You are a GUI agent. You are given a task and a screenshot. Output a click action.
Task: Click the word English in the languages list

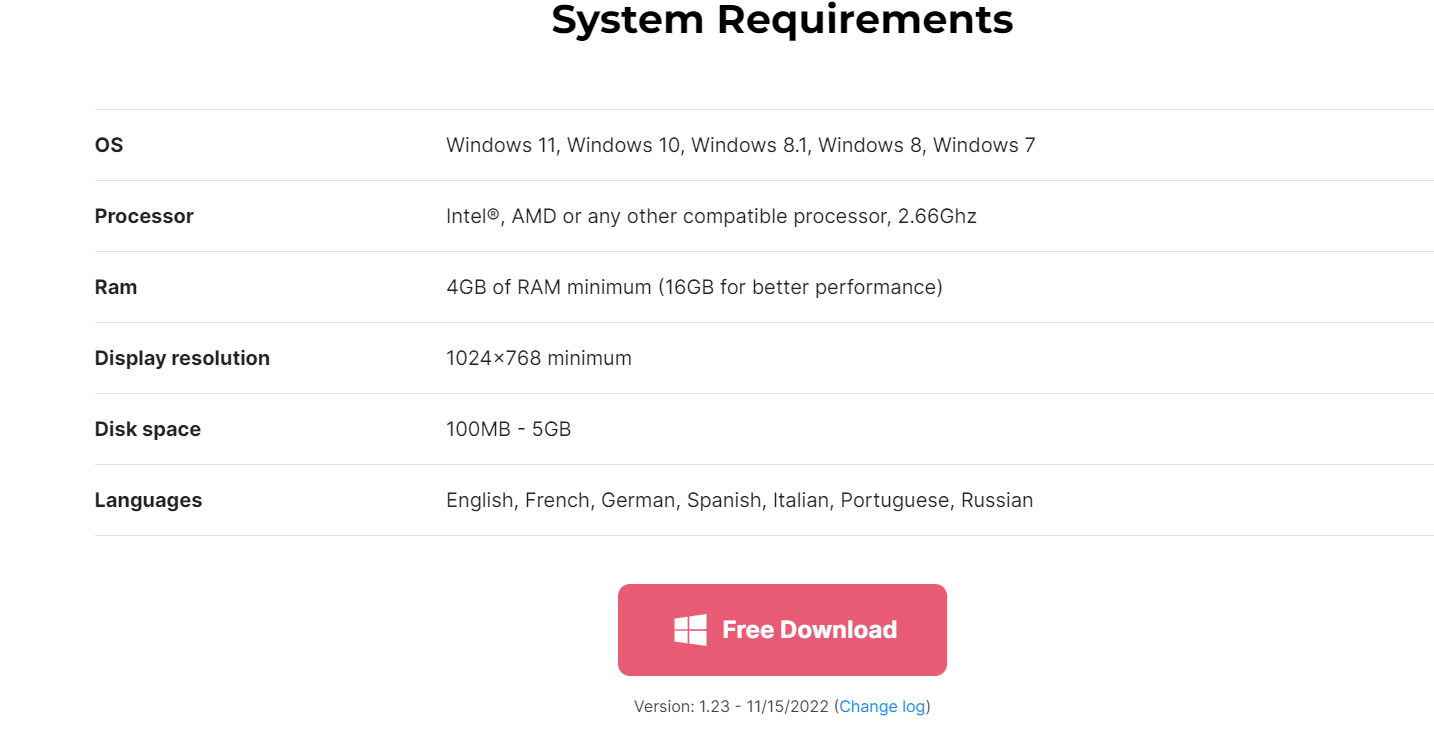pyautogui.click(x=480, y=500)
